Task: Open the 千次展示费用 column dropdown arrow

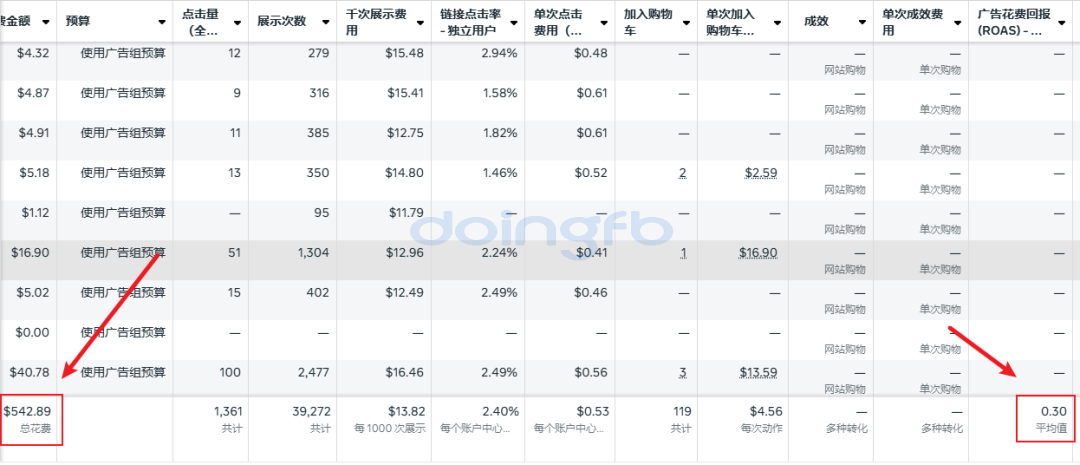Action: (422, 22)
